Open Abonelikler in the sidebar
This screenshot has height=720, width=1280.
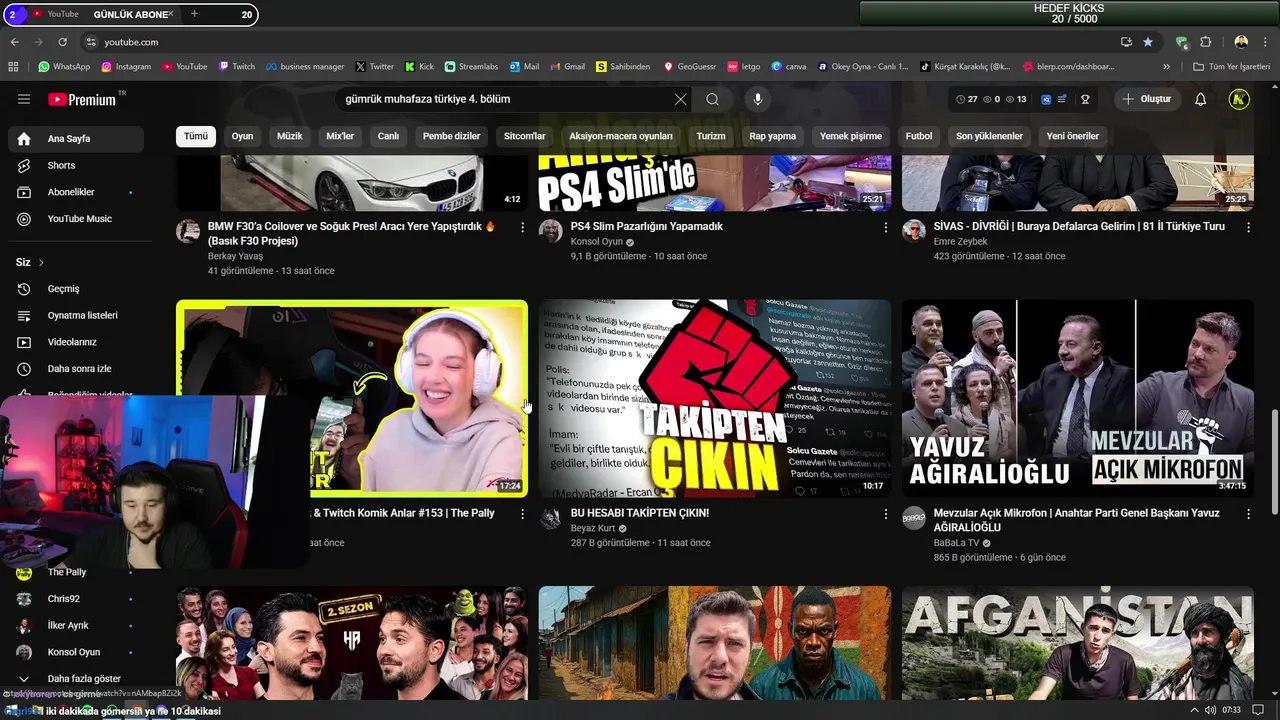[75, 192]
